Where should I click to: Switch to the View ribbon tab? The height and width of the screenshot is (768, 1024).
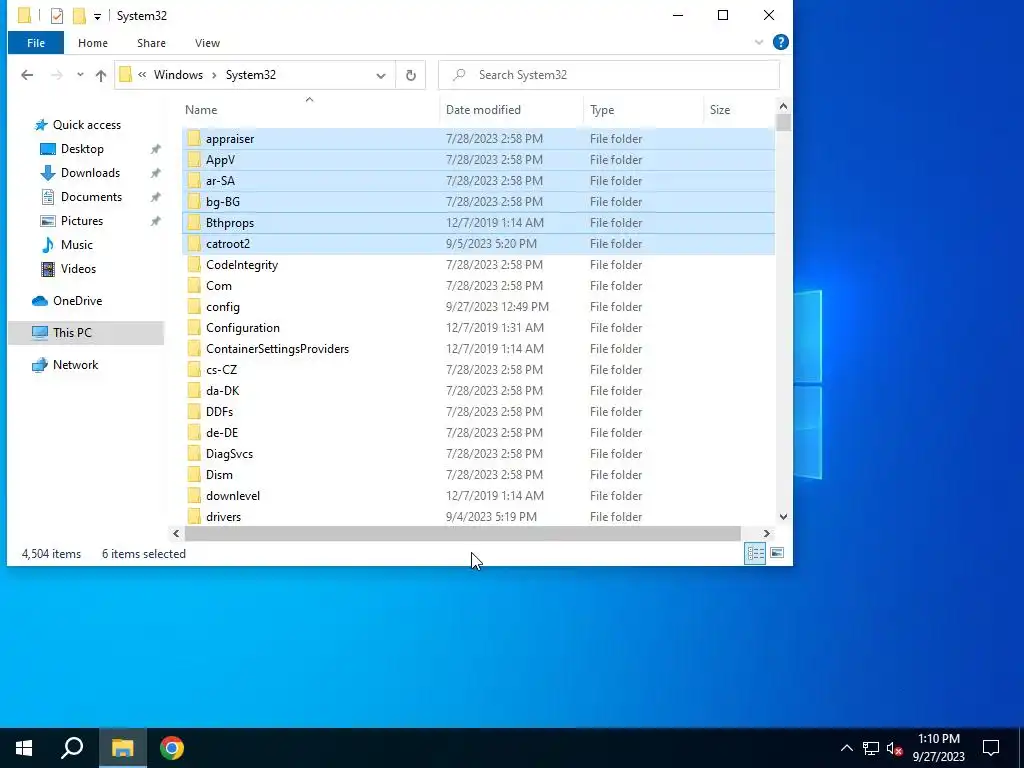tap(207, 43)
